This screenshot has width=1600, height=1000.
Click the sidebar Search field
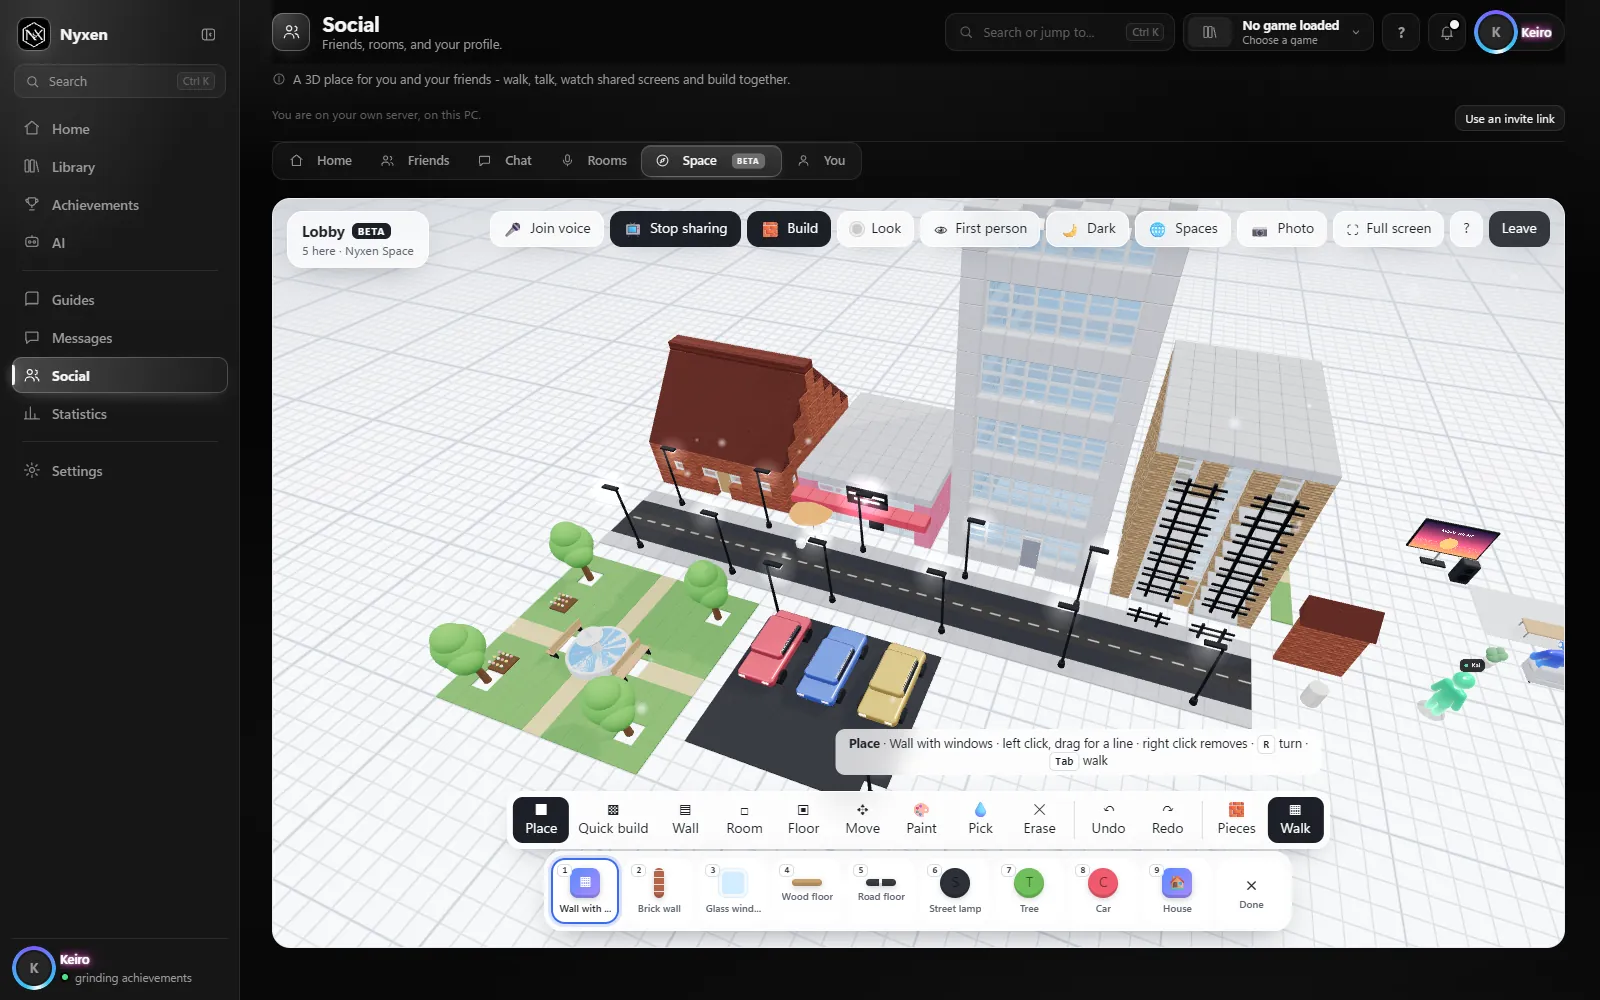120,81
